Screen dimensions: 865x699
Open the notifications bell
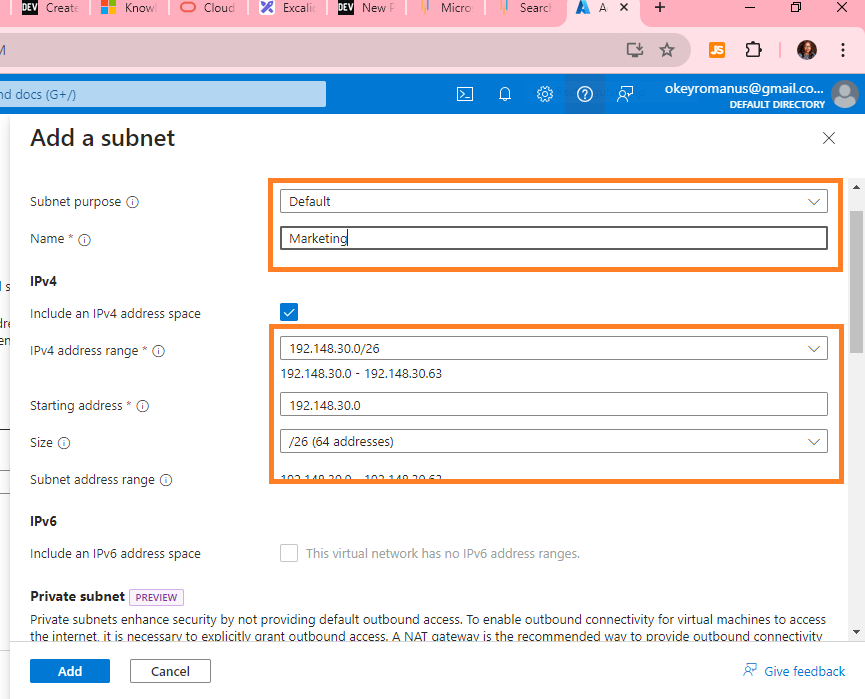click(505, 94)
